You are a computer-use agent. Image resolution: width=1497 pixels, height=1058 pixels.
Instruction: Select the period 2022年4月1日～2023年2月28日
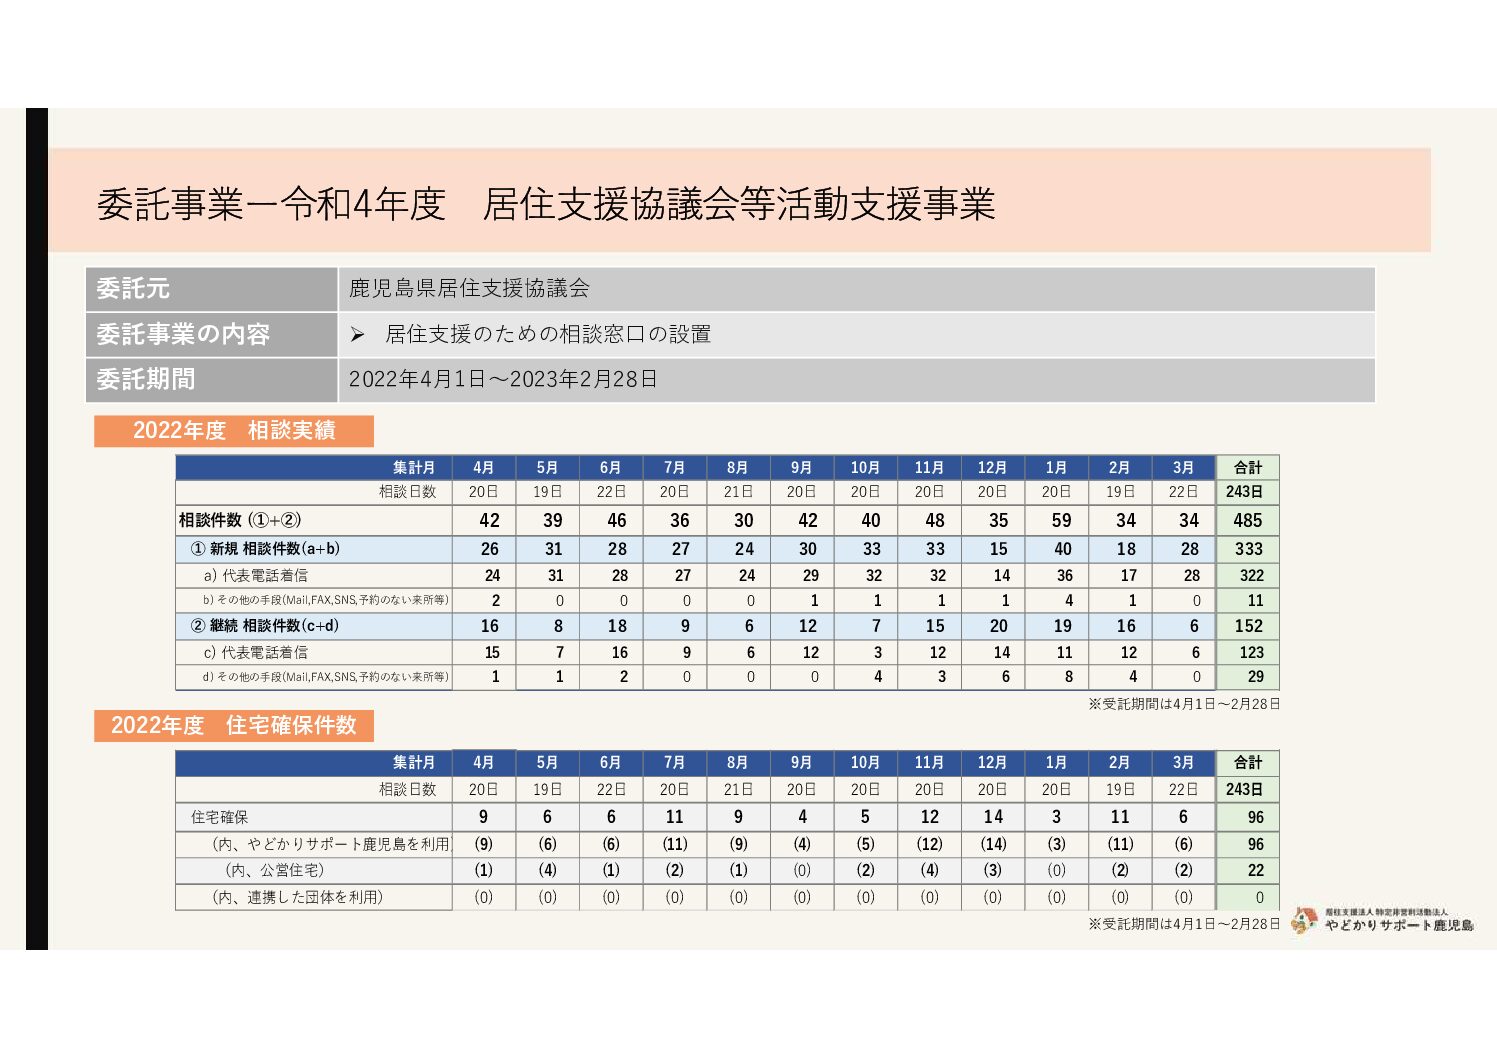tap(503, 379)
